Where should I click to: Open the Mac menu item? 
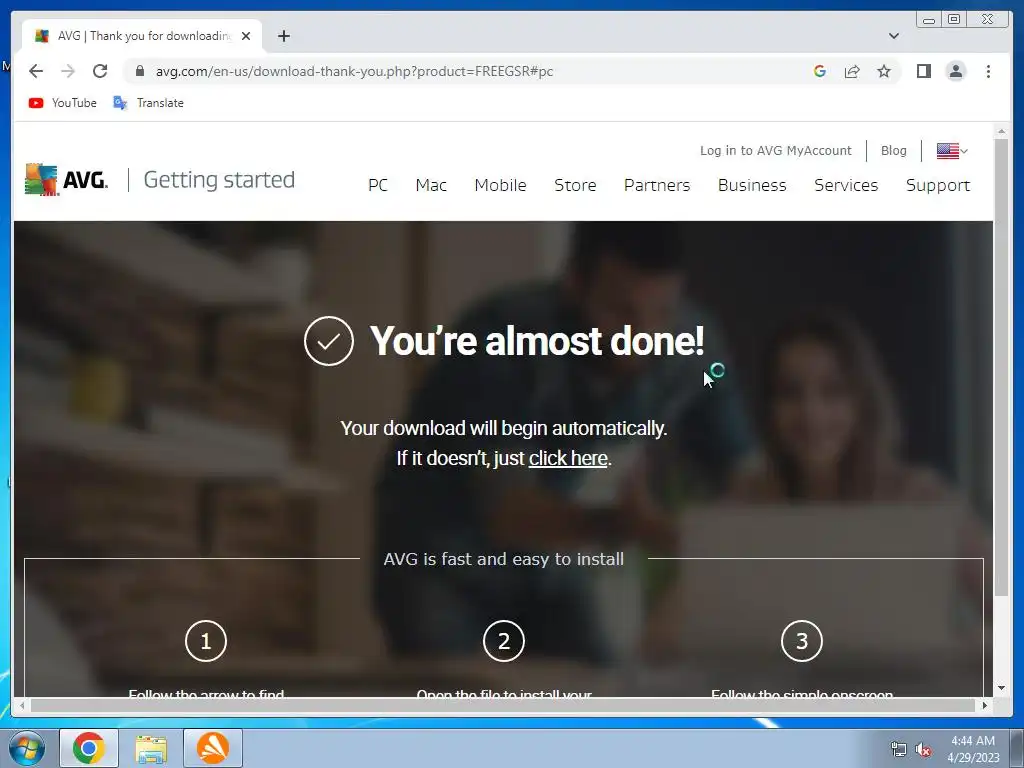431,185
